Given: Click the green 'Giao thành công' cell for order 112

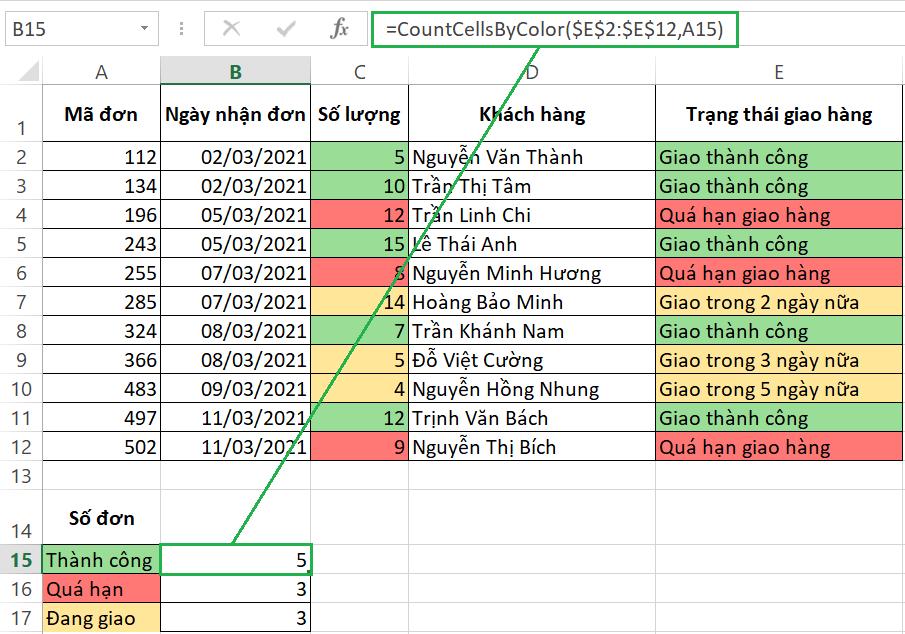Looking at the screenshot, I should tap(777, 156).
